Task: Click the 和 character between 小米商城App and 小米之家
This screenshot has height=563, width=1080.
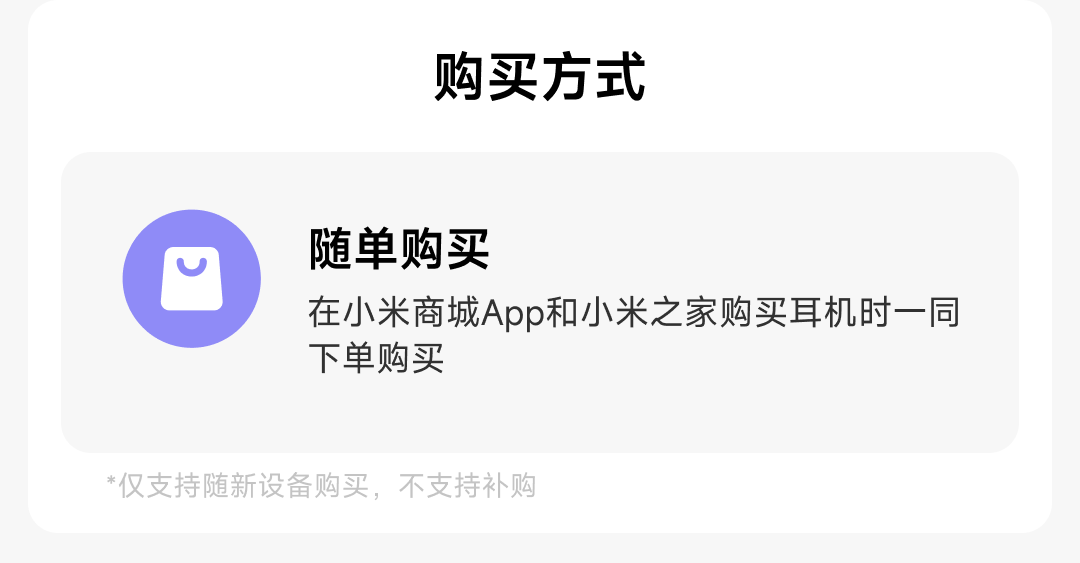Action: coord(563,313)
